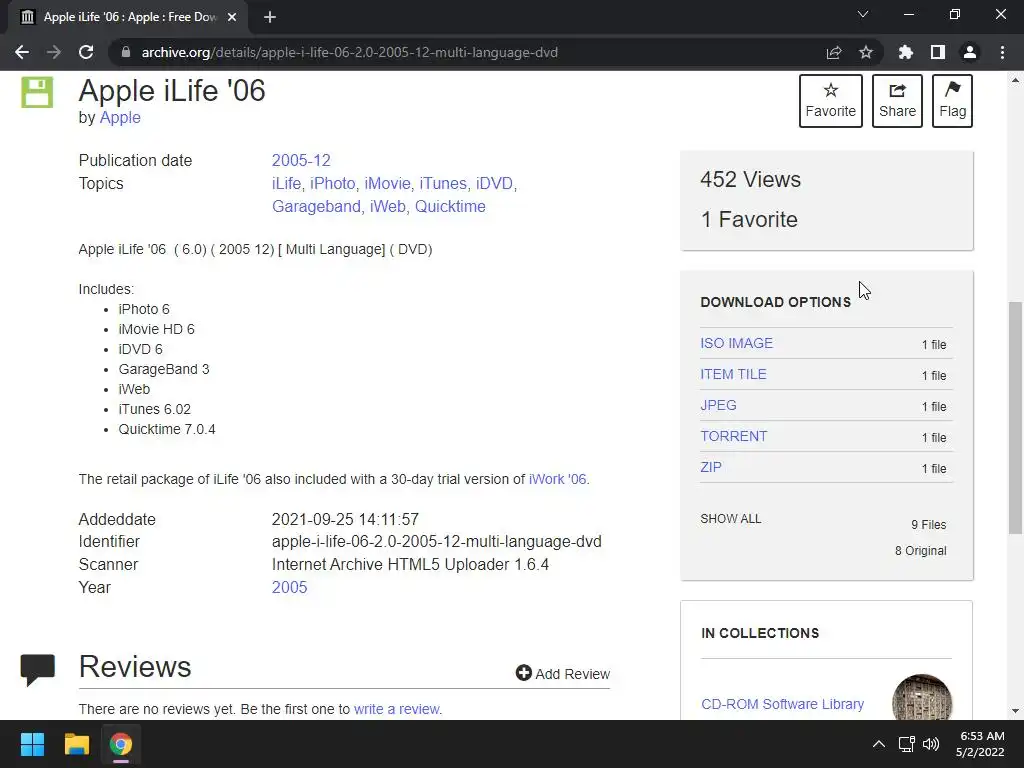
Task: Open the iTunes topic link
Action: tap(443, 184)
